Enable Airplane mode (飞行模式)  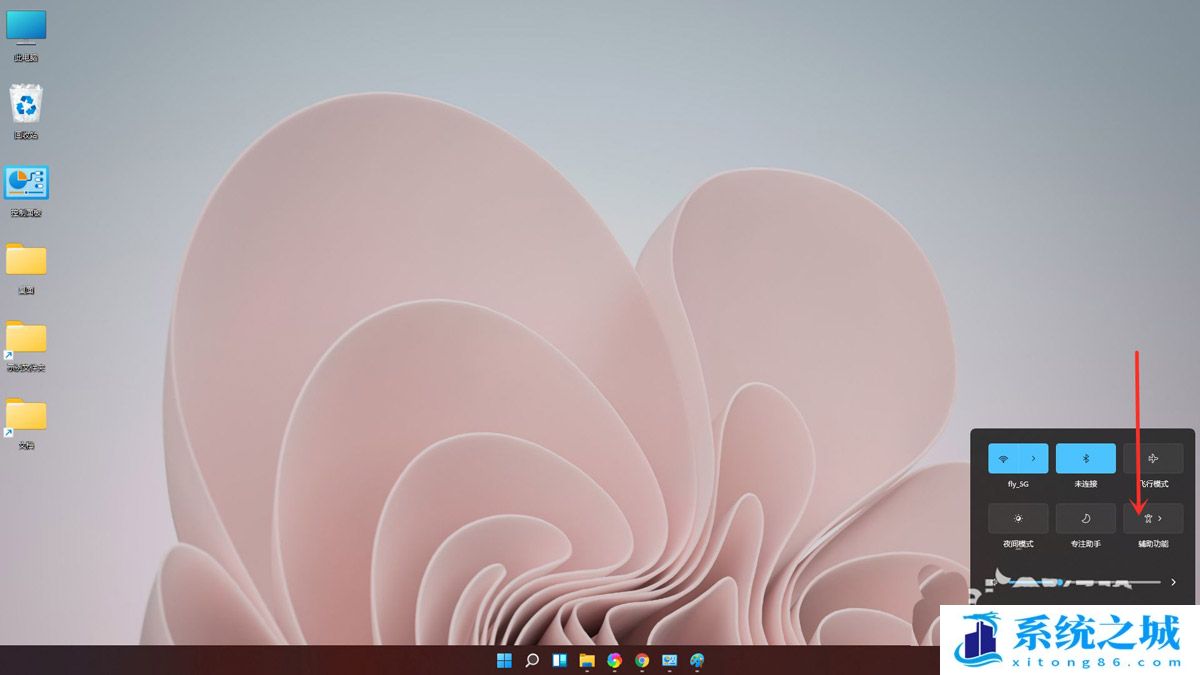(1153, 458)
